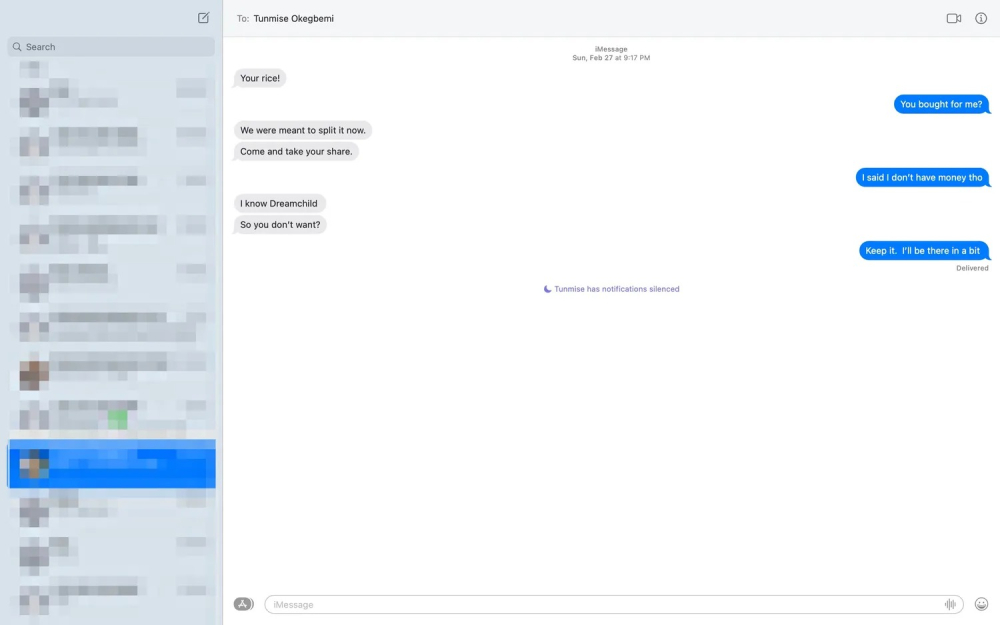Image resolution: width=1000 pixels, height=625 pixels.
Task: Click the Delivered status label
Action: tap(972, 268)
